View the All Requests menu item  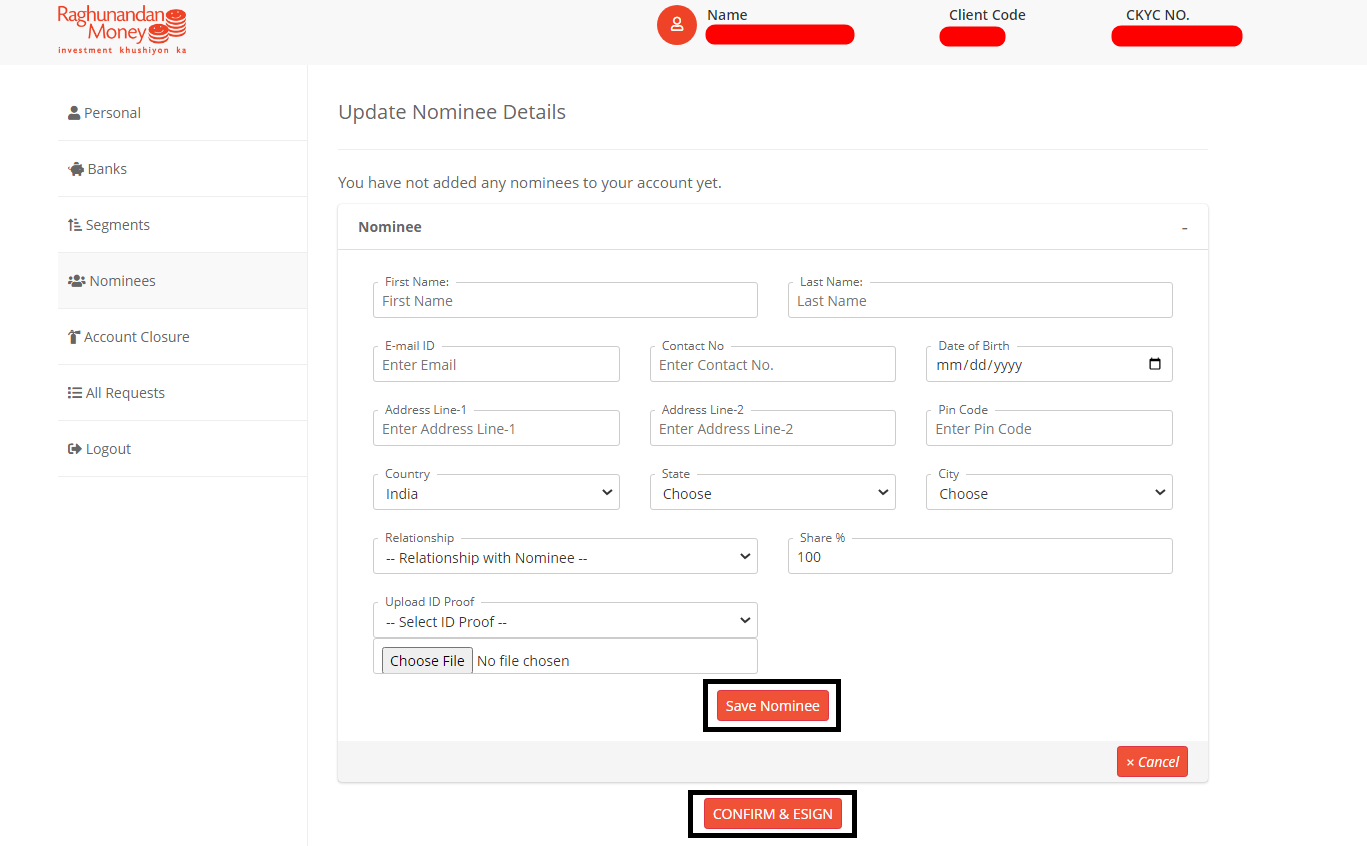coord(182,393)
